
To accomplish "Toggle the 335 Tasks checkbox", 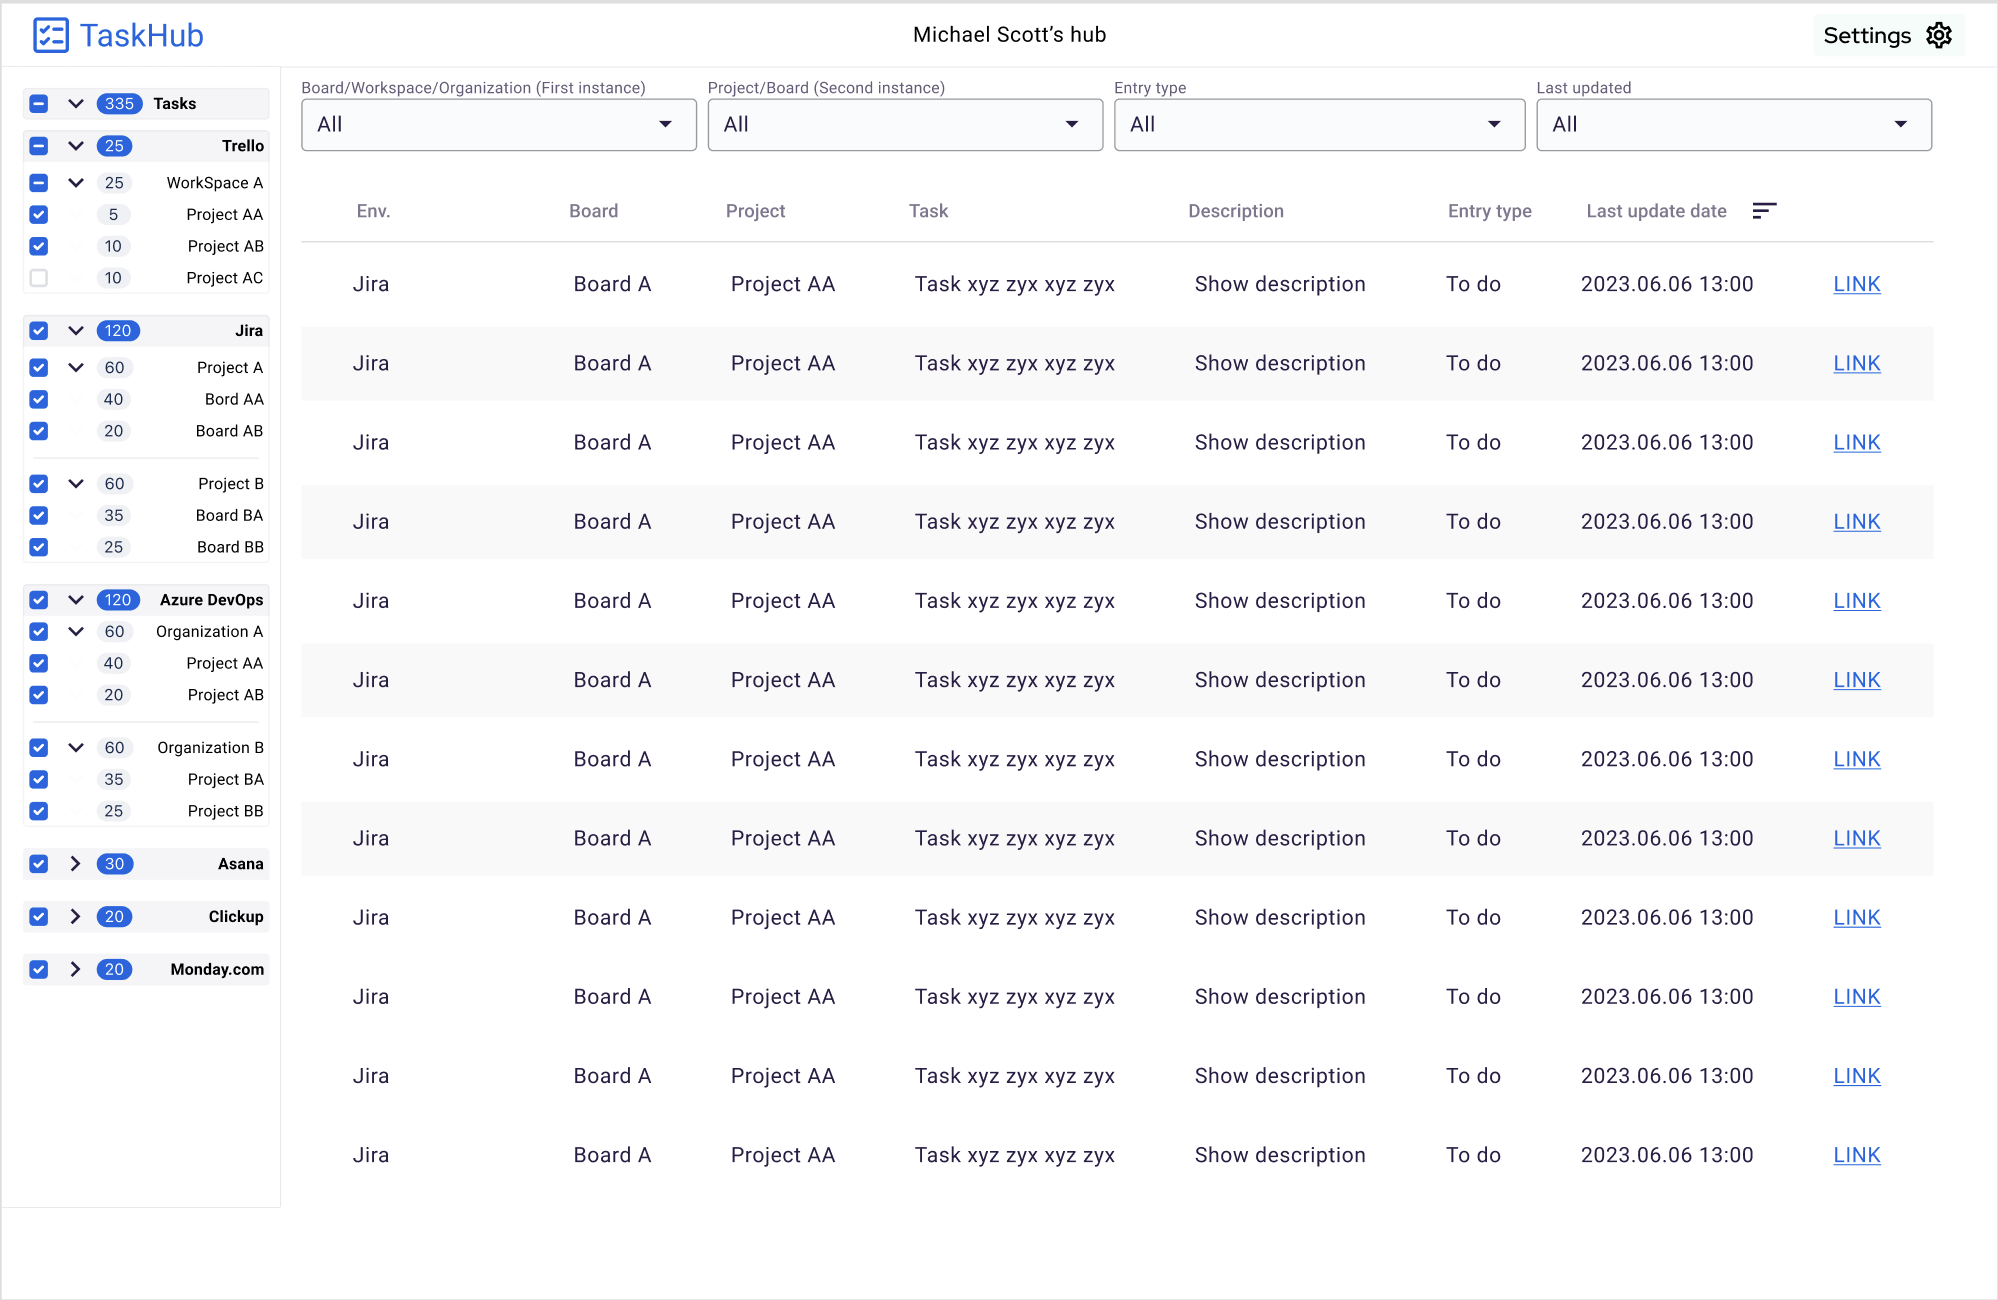I will pos(39,104).
